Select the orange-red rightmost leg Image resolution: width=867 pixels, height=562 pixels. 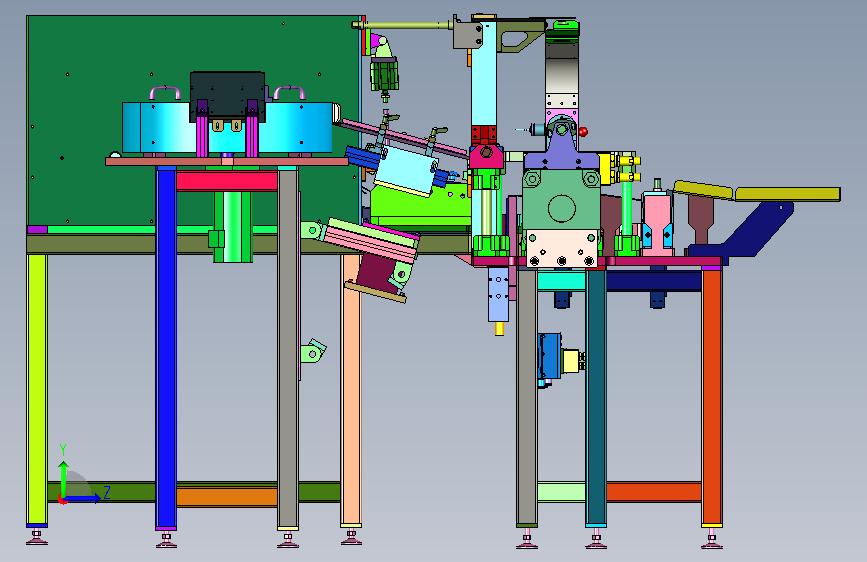(x=712, y=396)
